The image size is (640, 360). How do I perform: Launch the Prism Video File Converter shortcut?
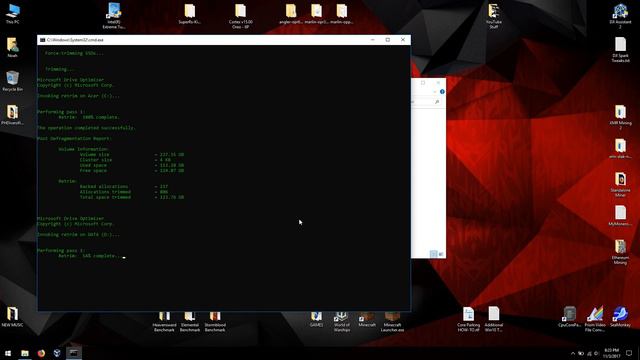(595, 319)
